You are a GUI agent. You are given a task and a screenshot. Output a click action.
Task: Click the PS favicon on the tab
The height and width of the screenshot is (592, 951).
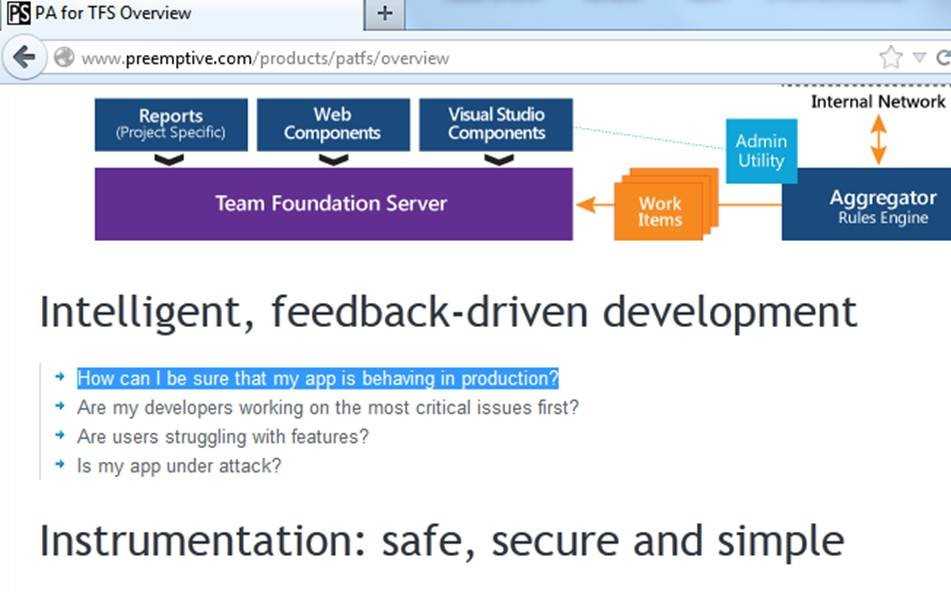click(17, 14)
